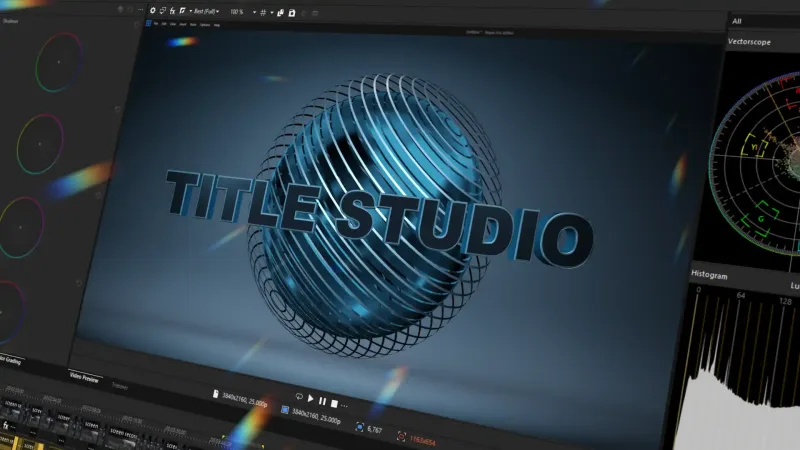Viewport: 800px width, 450px height.
Task: Adjust the second color wheel's center point
Action: coord(40,144)
